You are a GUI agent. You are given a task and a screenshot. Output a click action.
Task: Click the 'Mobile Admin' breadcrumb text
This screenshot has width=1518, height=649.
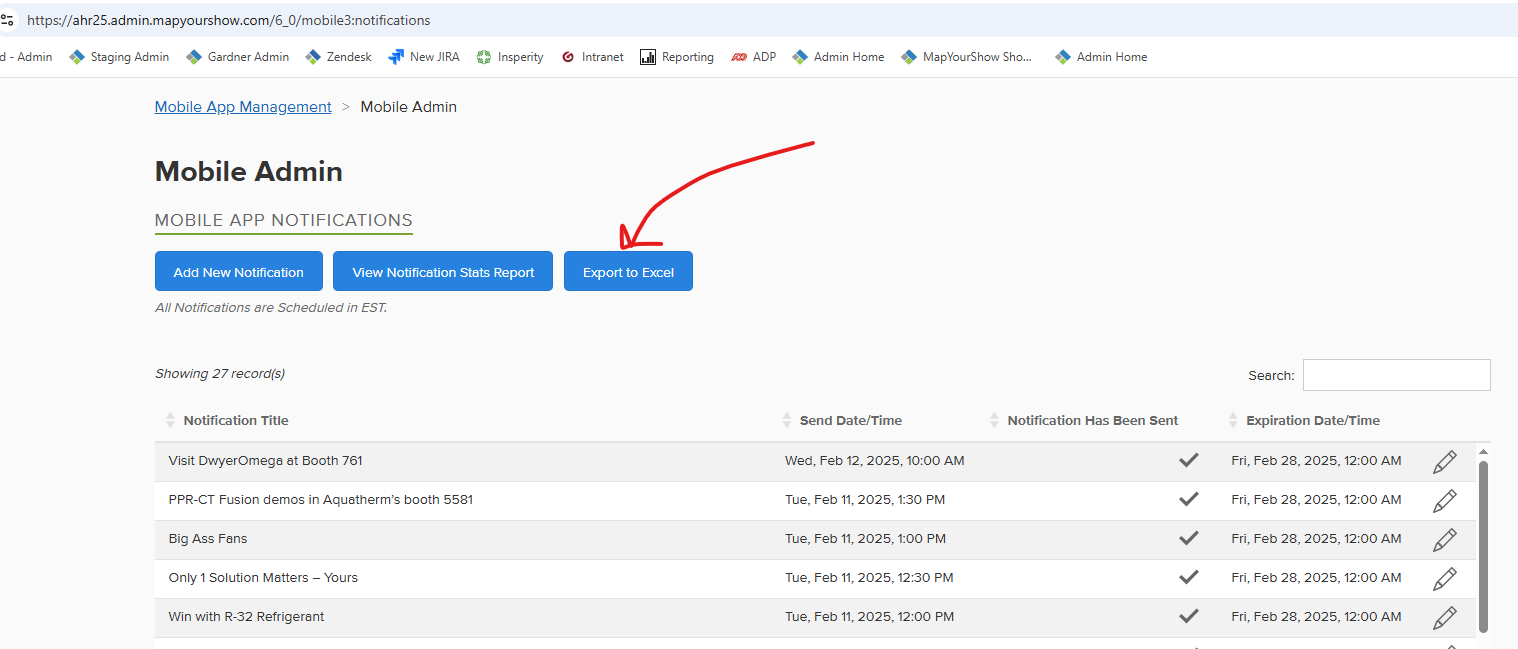[409, 107]
